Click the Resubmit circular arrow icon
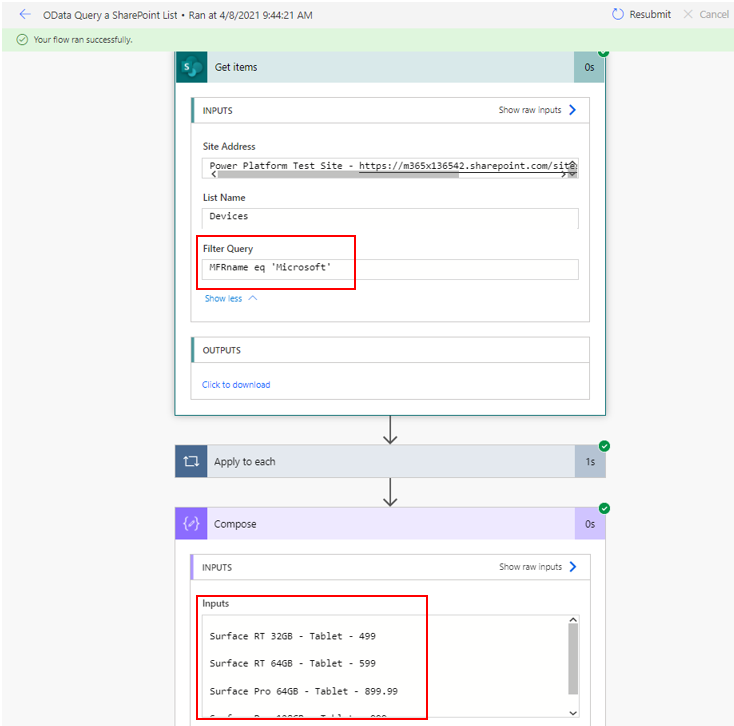This screenshot has height=726, width=734. coord(618,15)
